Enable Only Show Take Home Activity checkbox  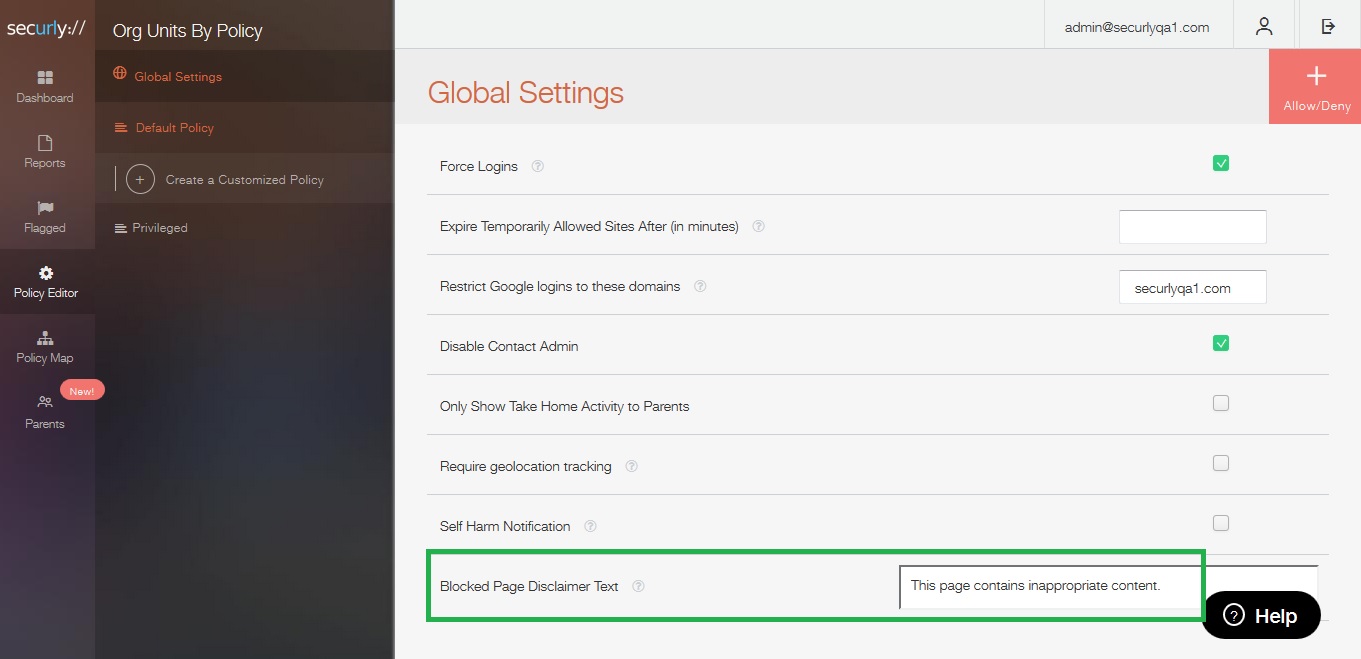click(x=1220, y=403)
